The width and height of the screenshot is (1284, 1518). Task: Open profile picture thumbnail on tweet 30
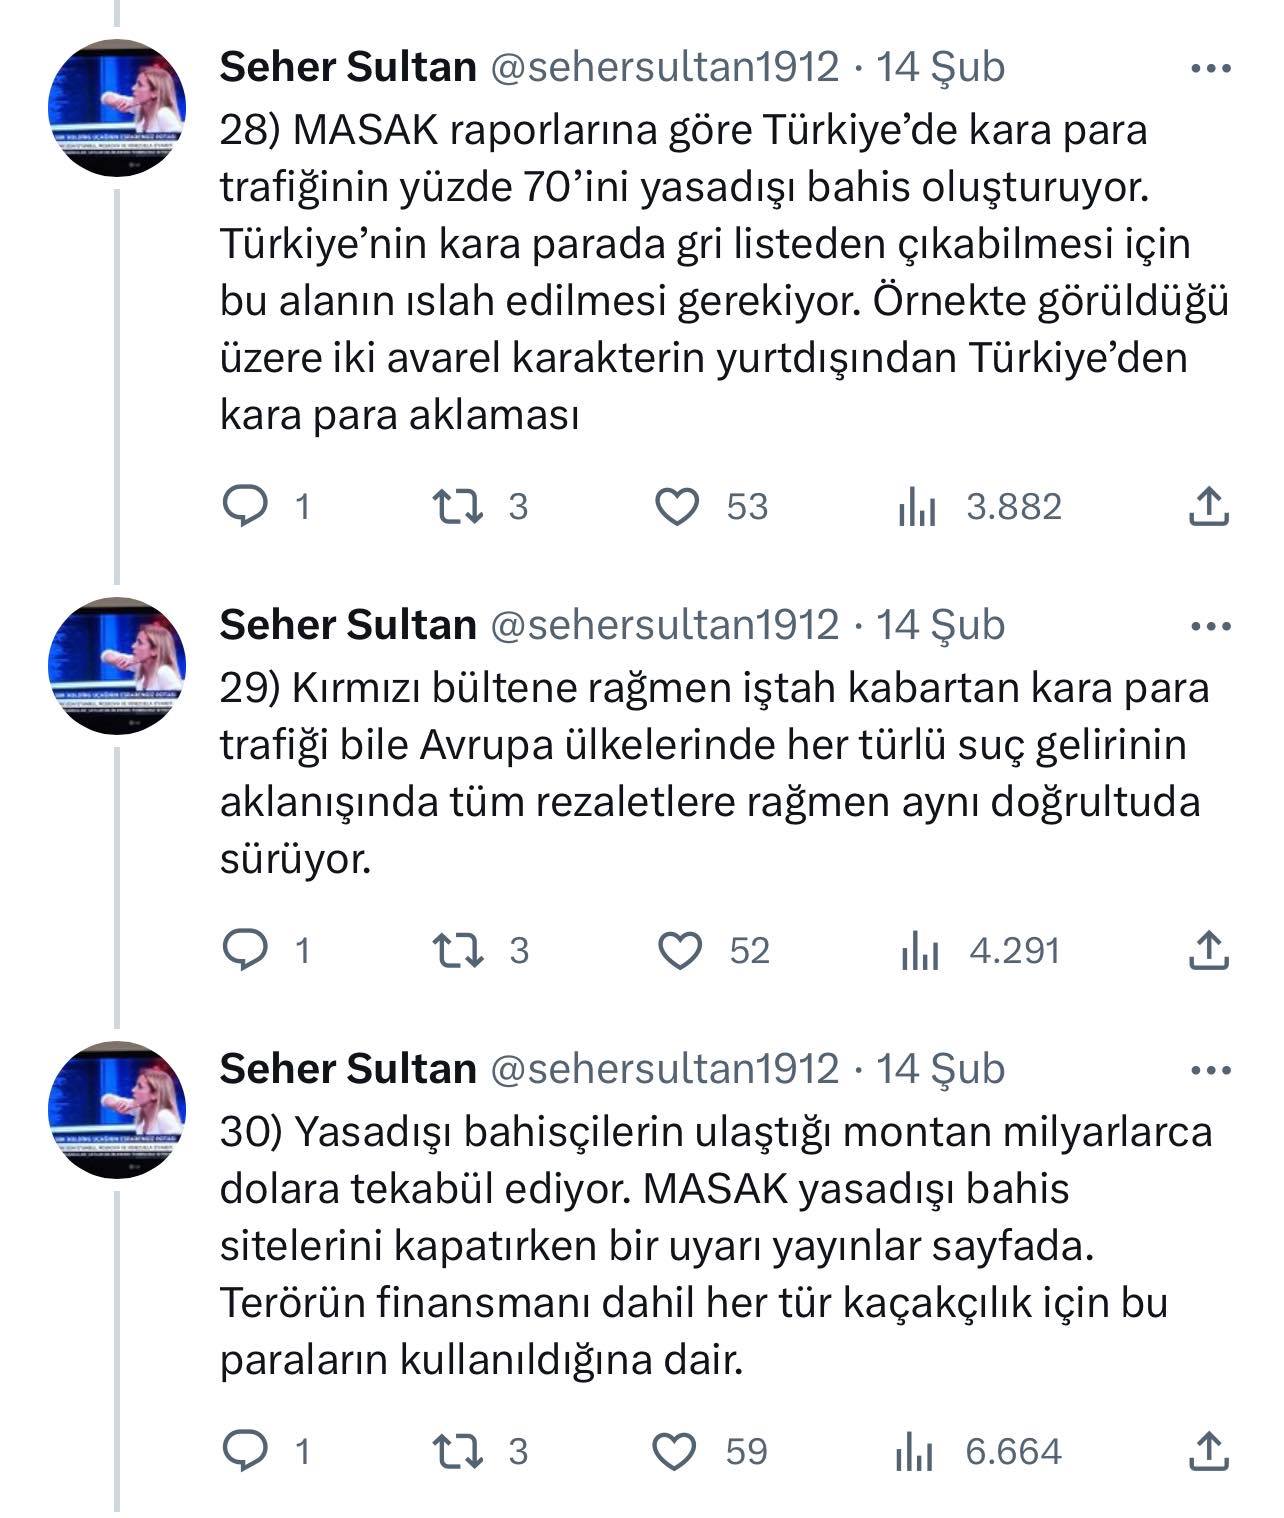point(118,1109)
